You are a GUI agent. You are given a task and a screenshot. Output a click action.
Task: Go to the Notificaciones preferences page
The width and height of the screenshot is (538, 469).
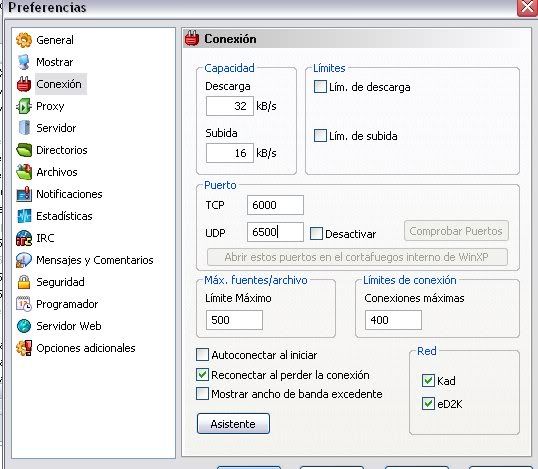point(69,194)
